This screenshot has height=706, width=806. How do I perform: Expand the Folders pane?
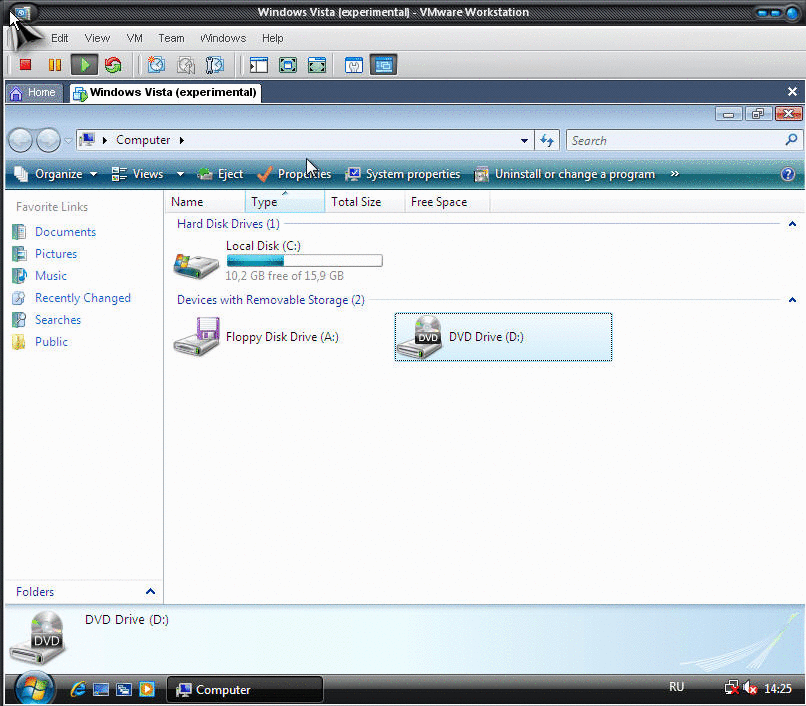click(x=150, y=591)
